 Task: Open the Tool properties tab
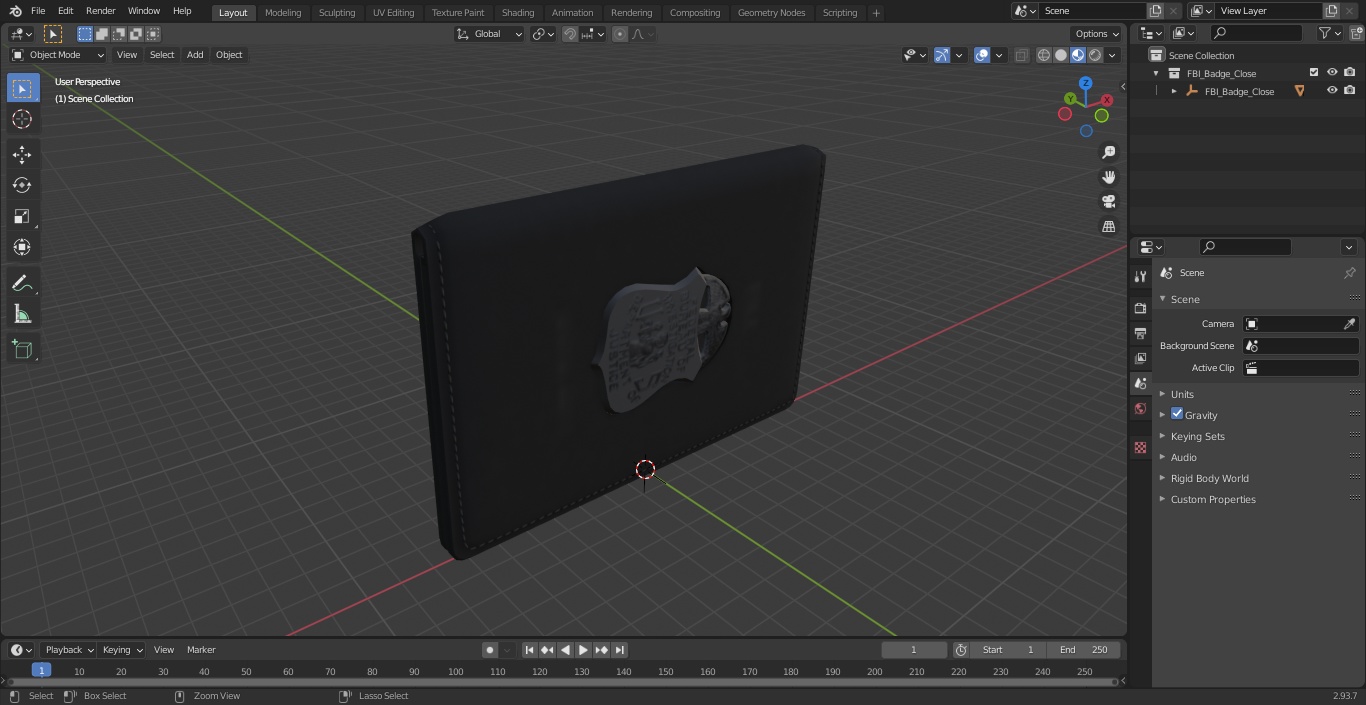[1140, 276]
